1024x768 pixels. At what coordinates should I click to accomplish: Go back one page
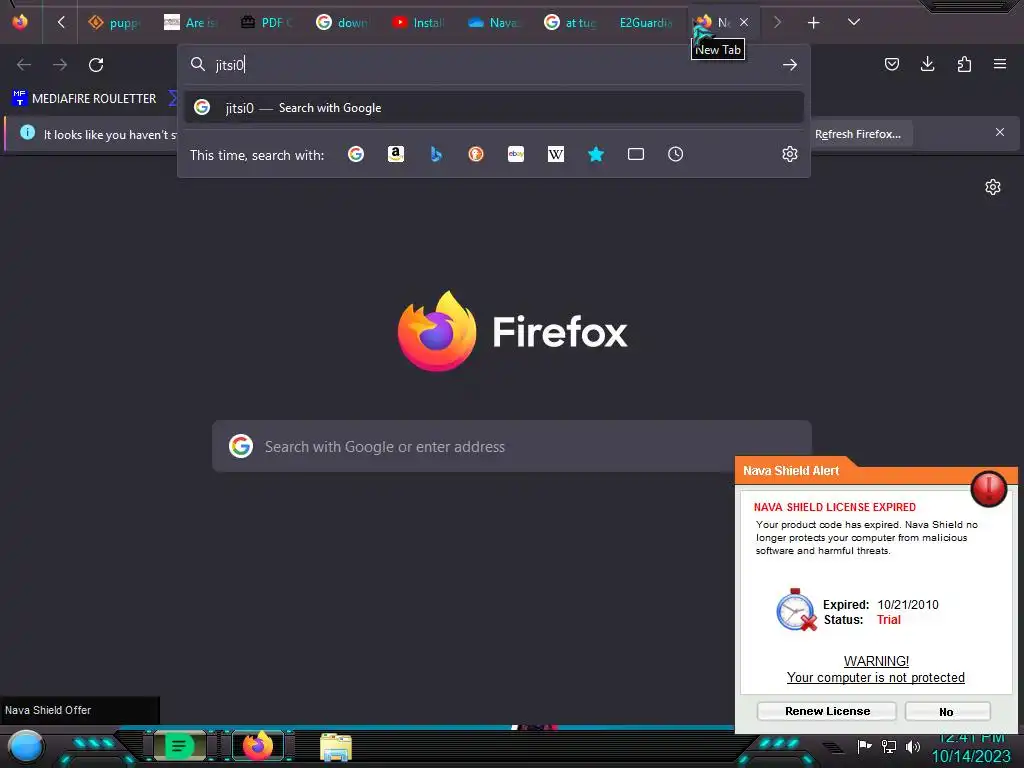point(24,65)
